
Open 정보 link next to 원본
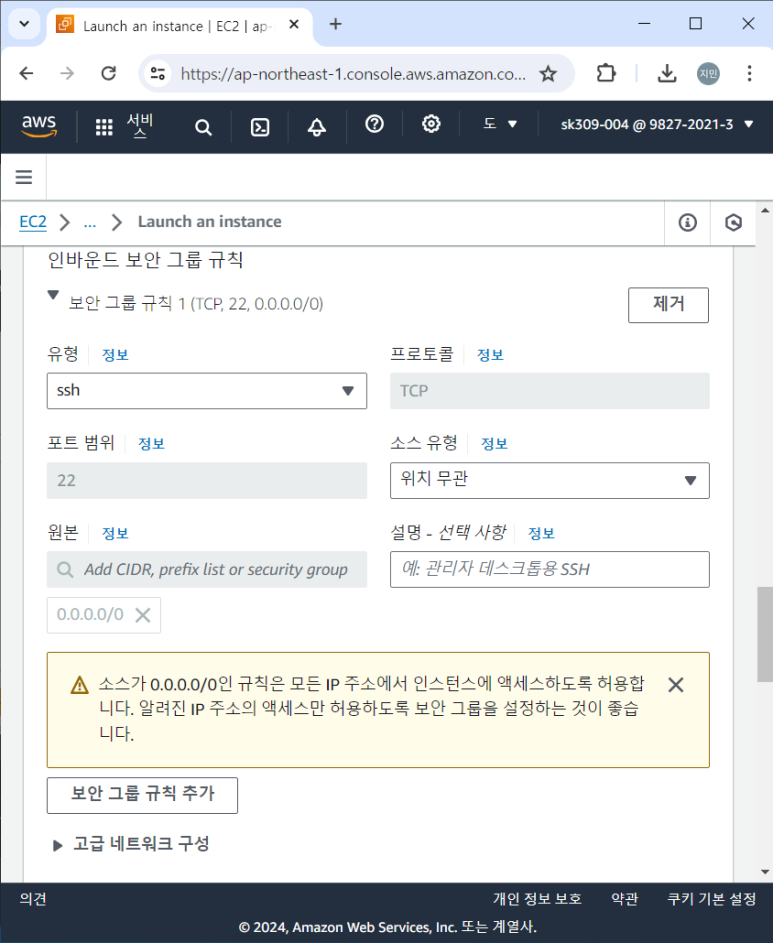[x=115, y=533]
